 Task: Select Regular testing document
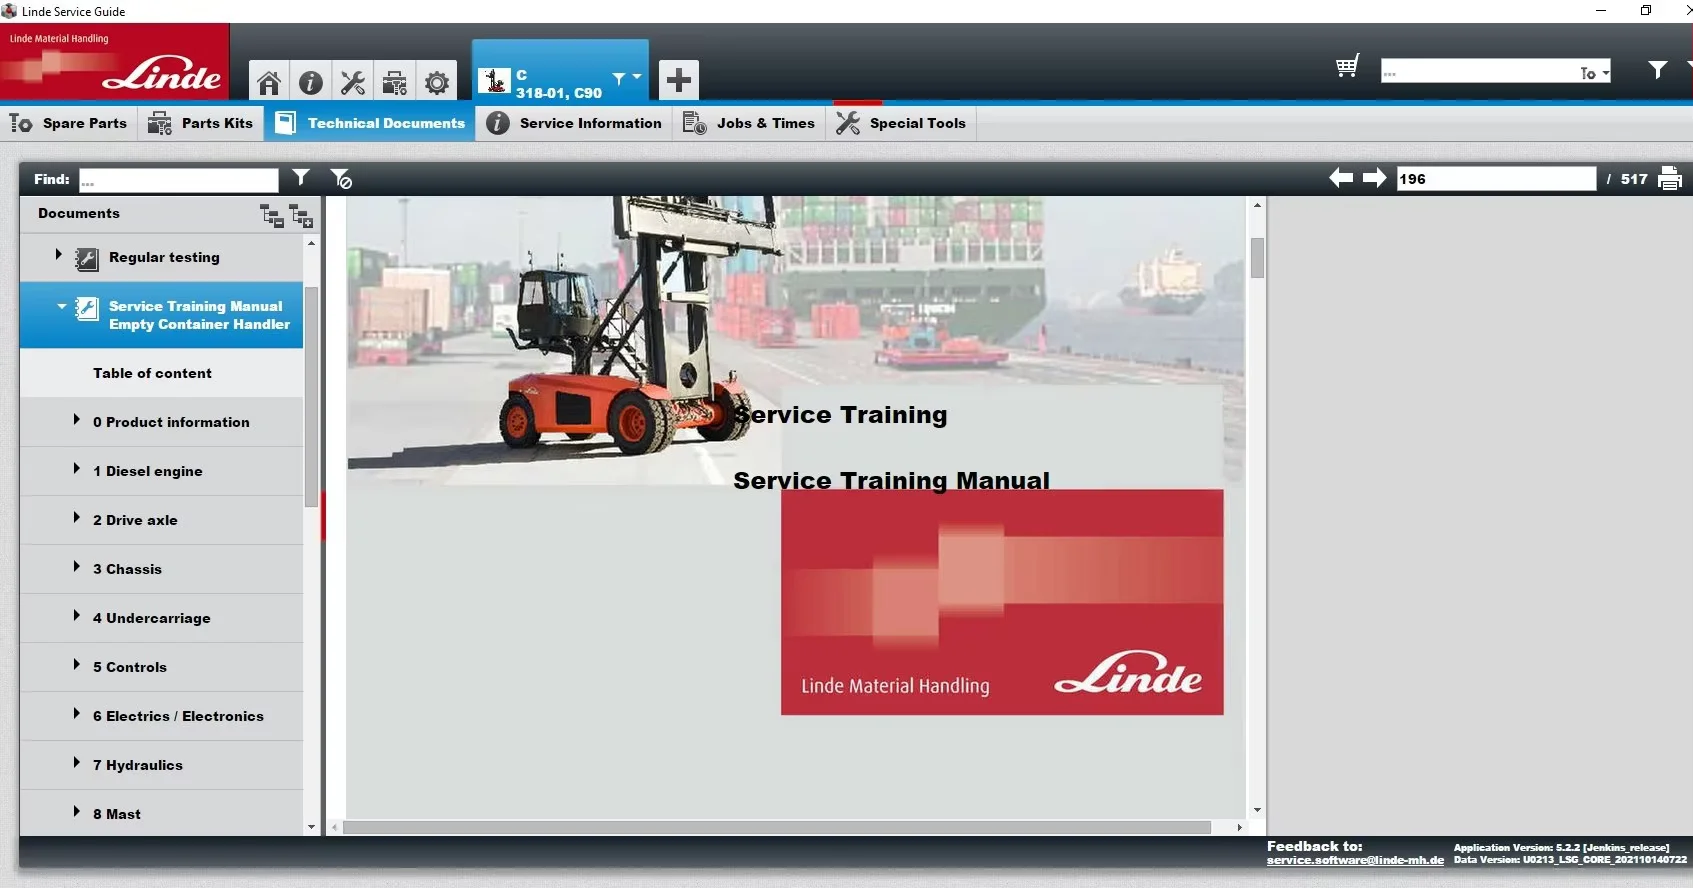161,257
